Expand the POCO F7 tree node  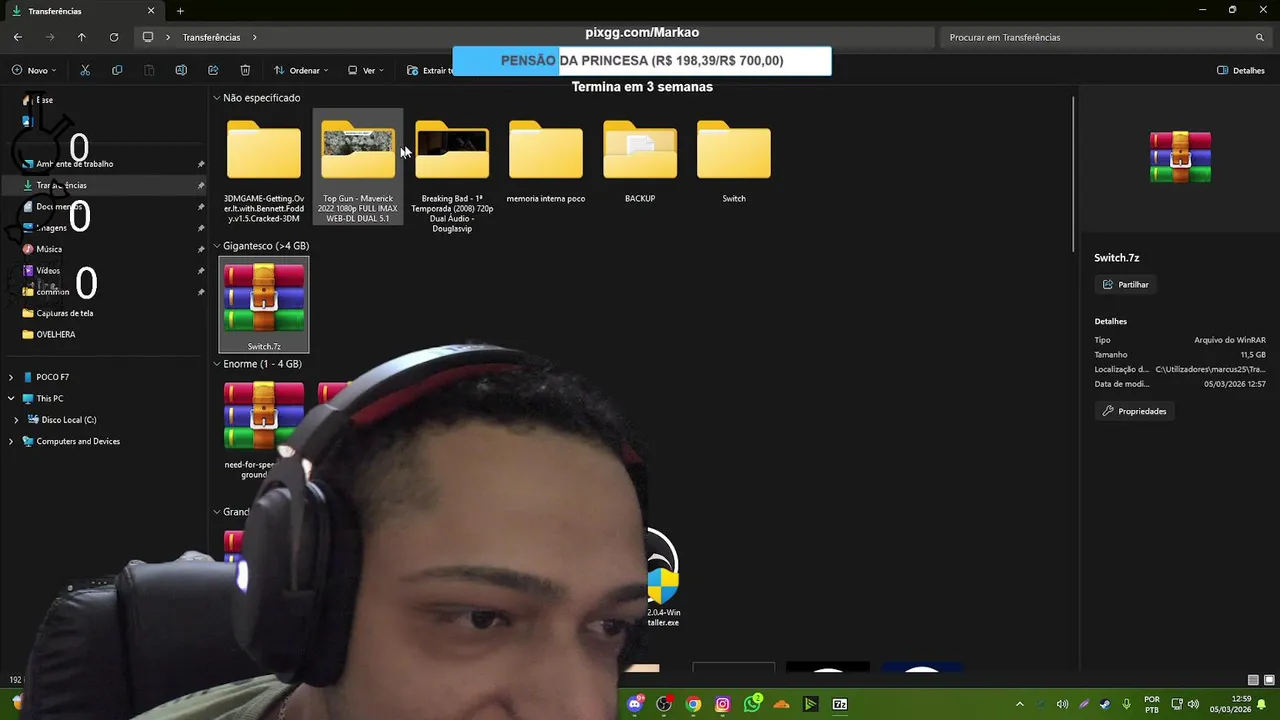tap(11, 377)
